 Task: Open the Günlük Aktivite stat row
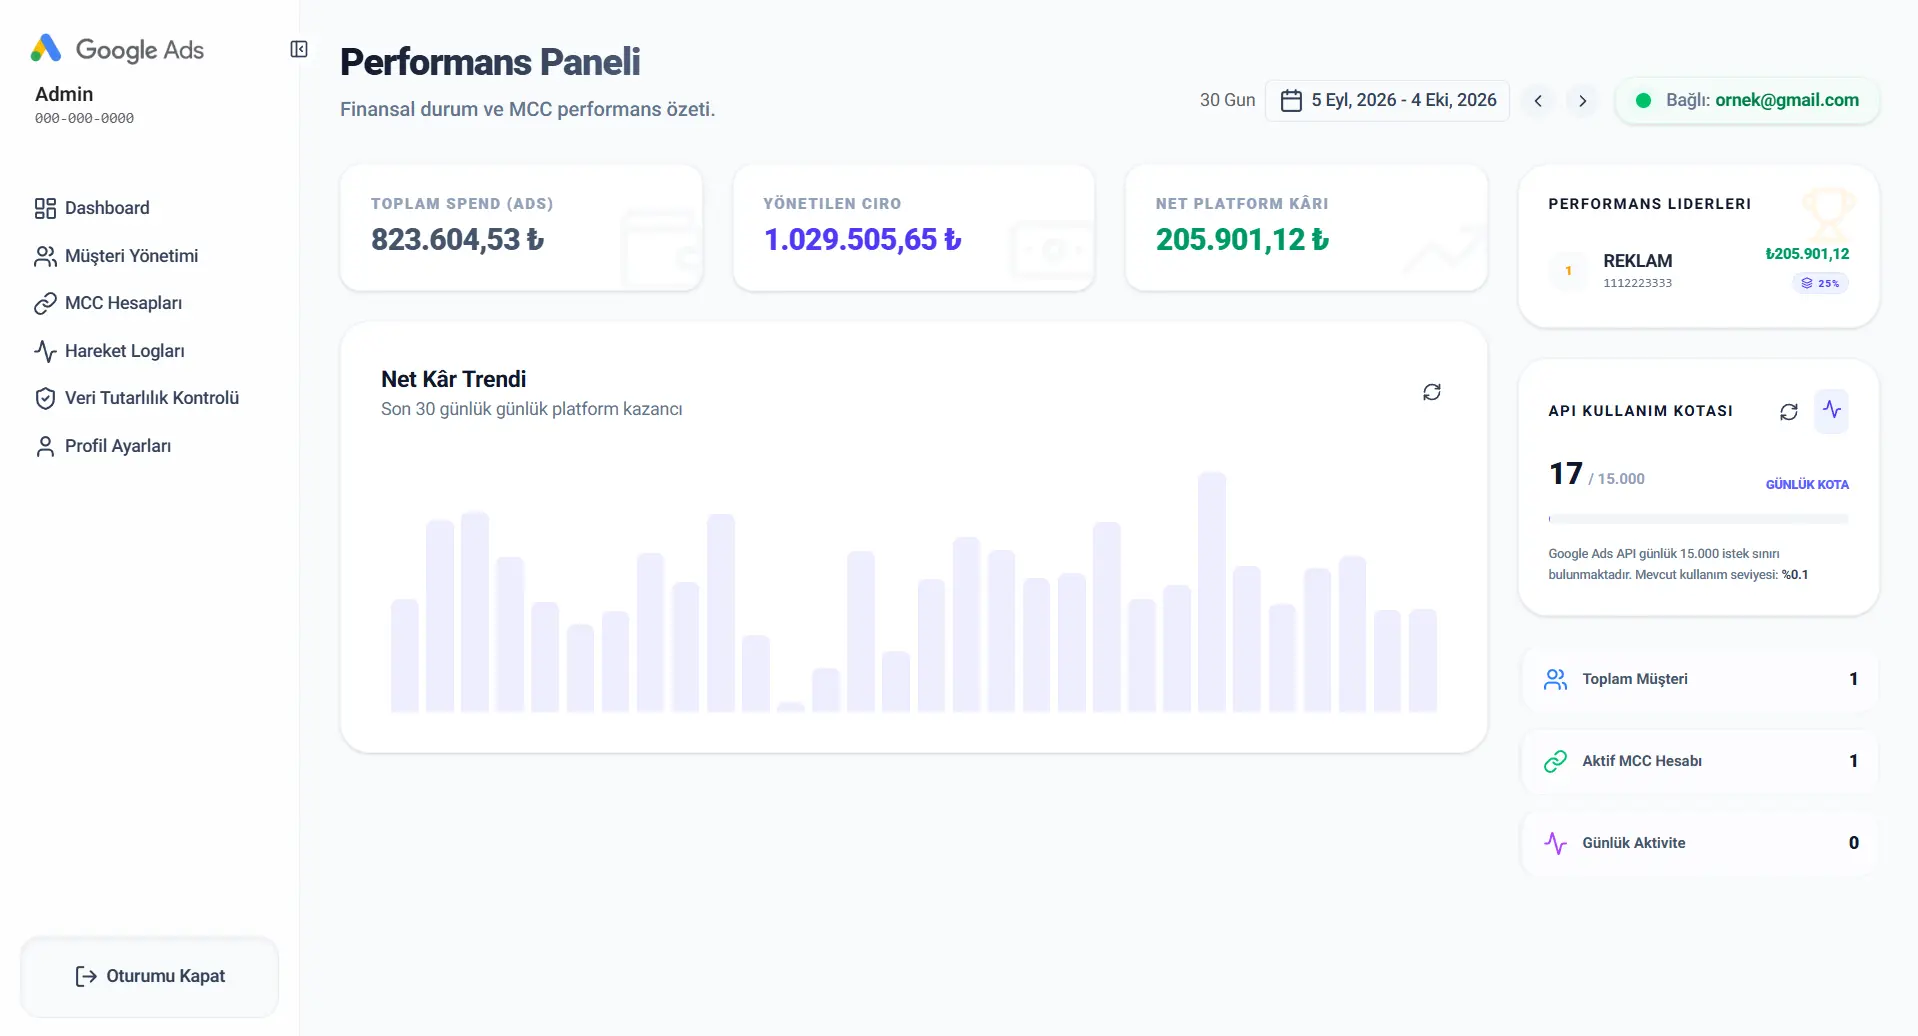(x=1698, y=843)
